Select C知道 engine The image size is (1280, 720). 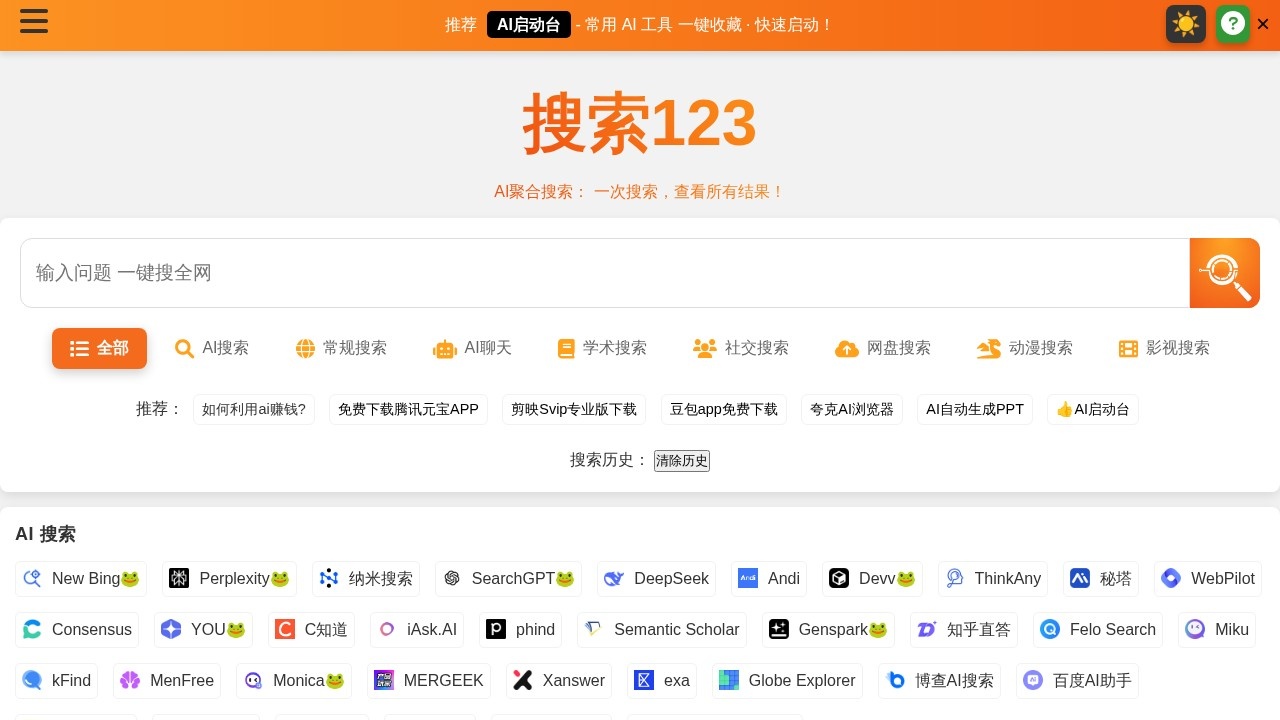tap(311, 629)
